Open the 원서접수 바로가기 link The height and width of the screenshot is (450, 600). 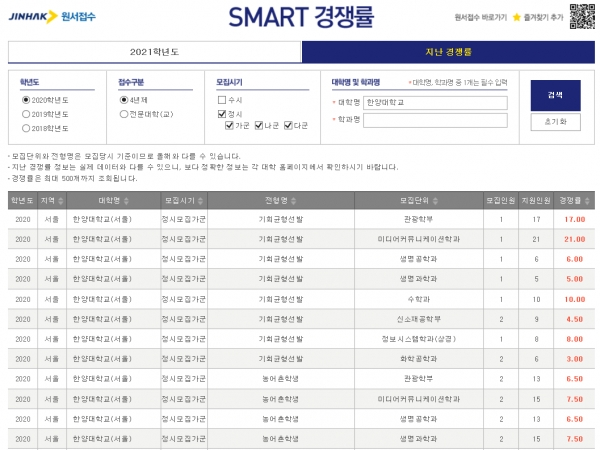point(480,17)
